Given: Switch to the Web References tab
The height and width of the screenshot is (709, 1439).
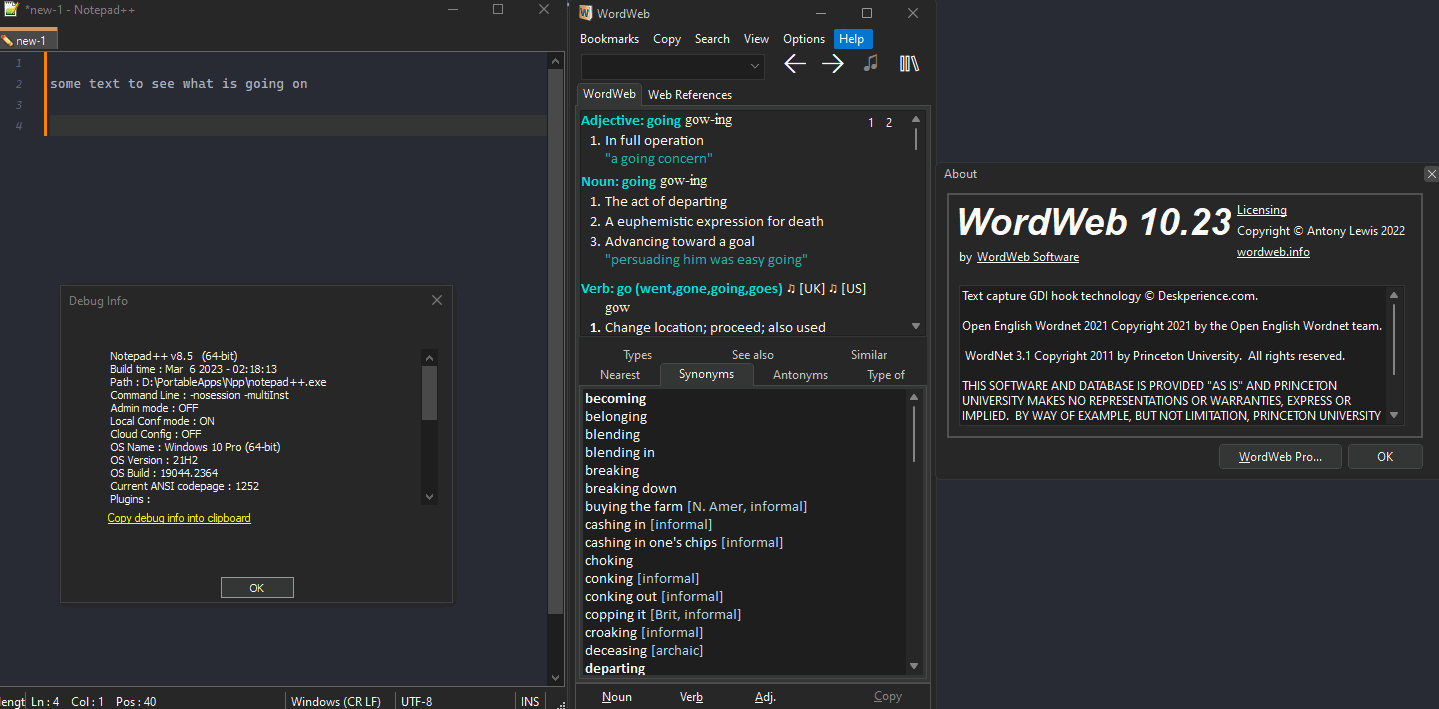Looking at the screenshot, I should (x=689, y=94).
